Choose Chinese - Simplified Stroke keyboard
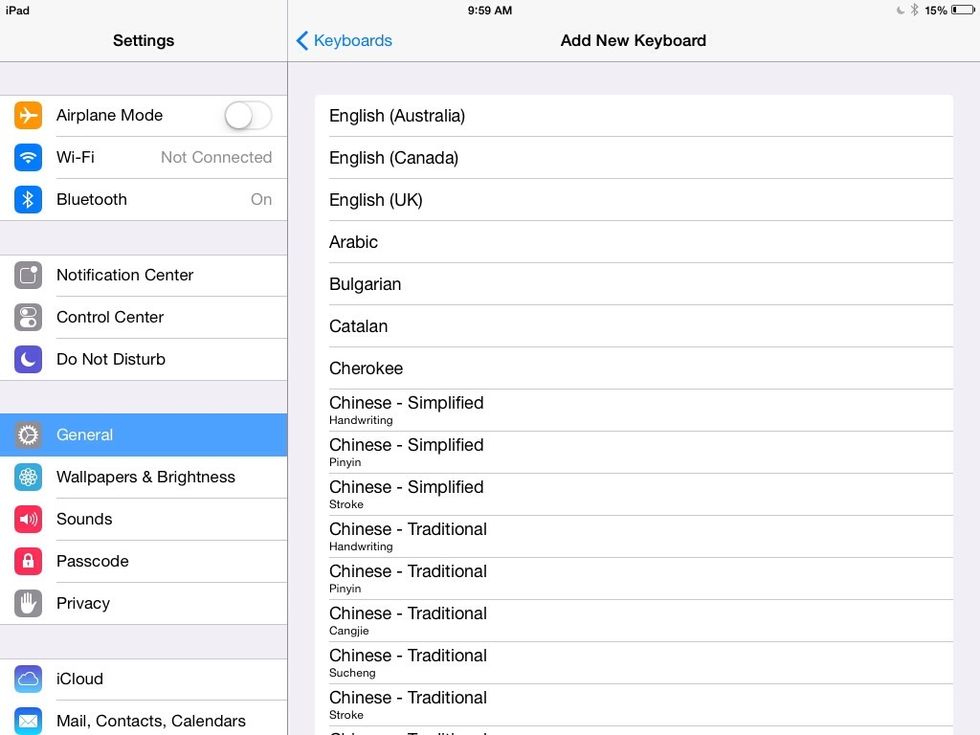The image size is (980, 735). point(634,494)
